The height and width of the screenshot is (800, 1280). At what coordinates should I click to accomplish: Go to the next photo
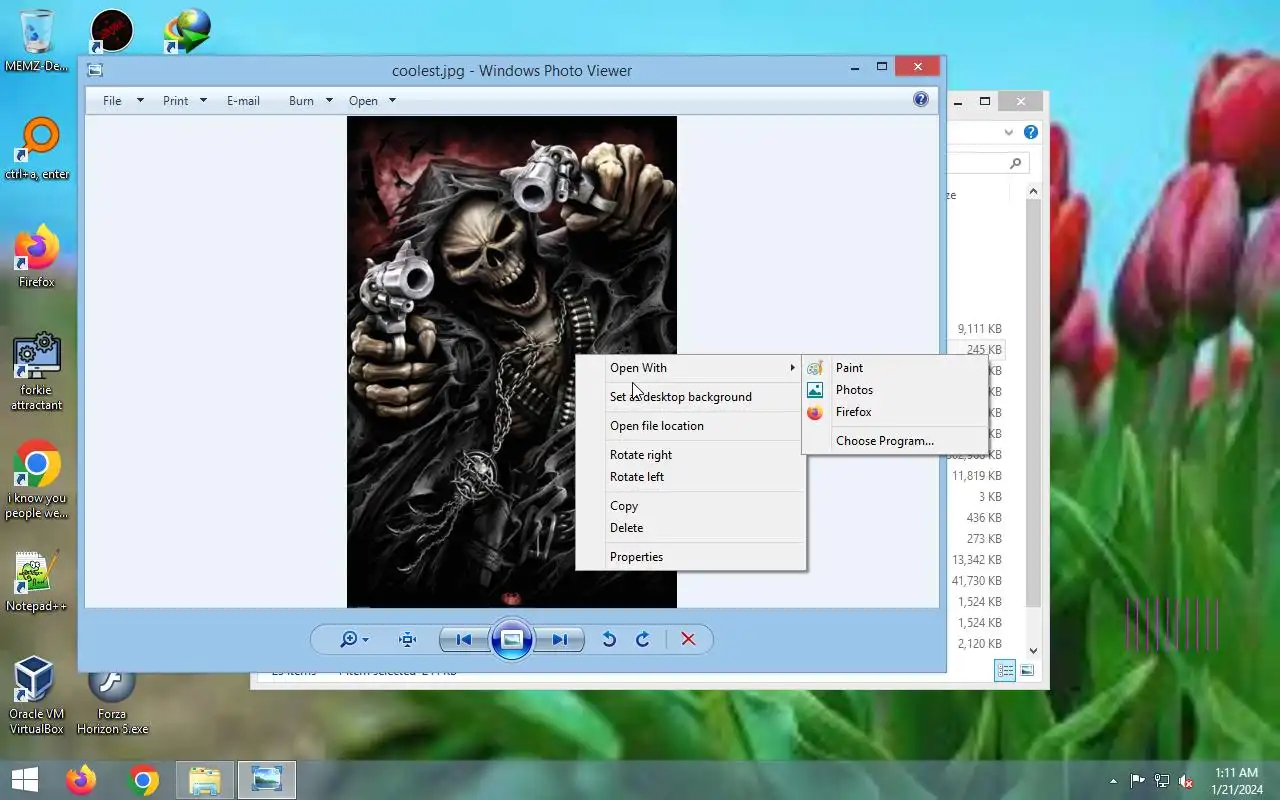[559, 639]
